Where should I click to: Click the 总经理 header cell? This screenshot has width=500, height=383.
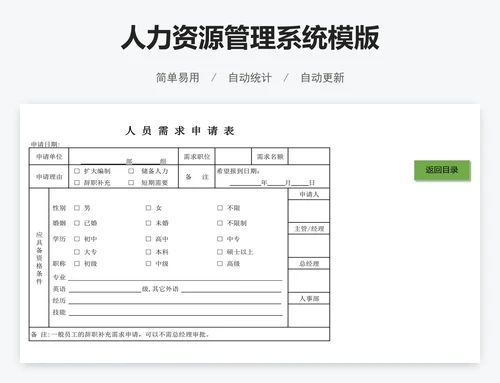tap(309, 264)
